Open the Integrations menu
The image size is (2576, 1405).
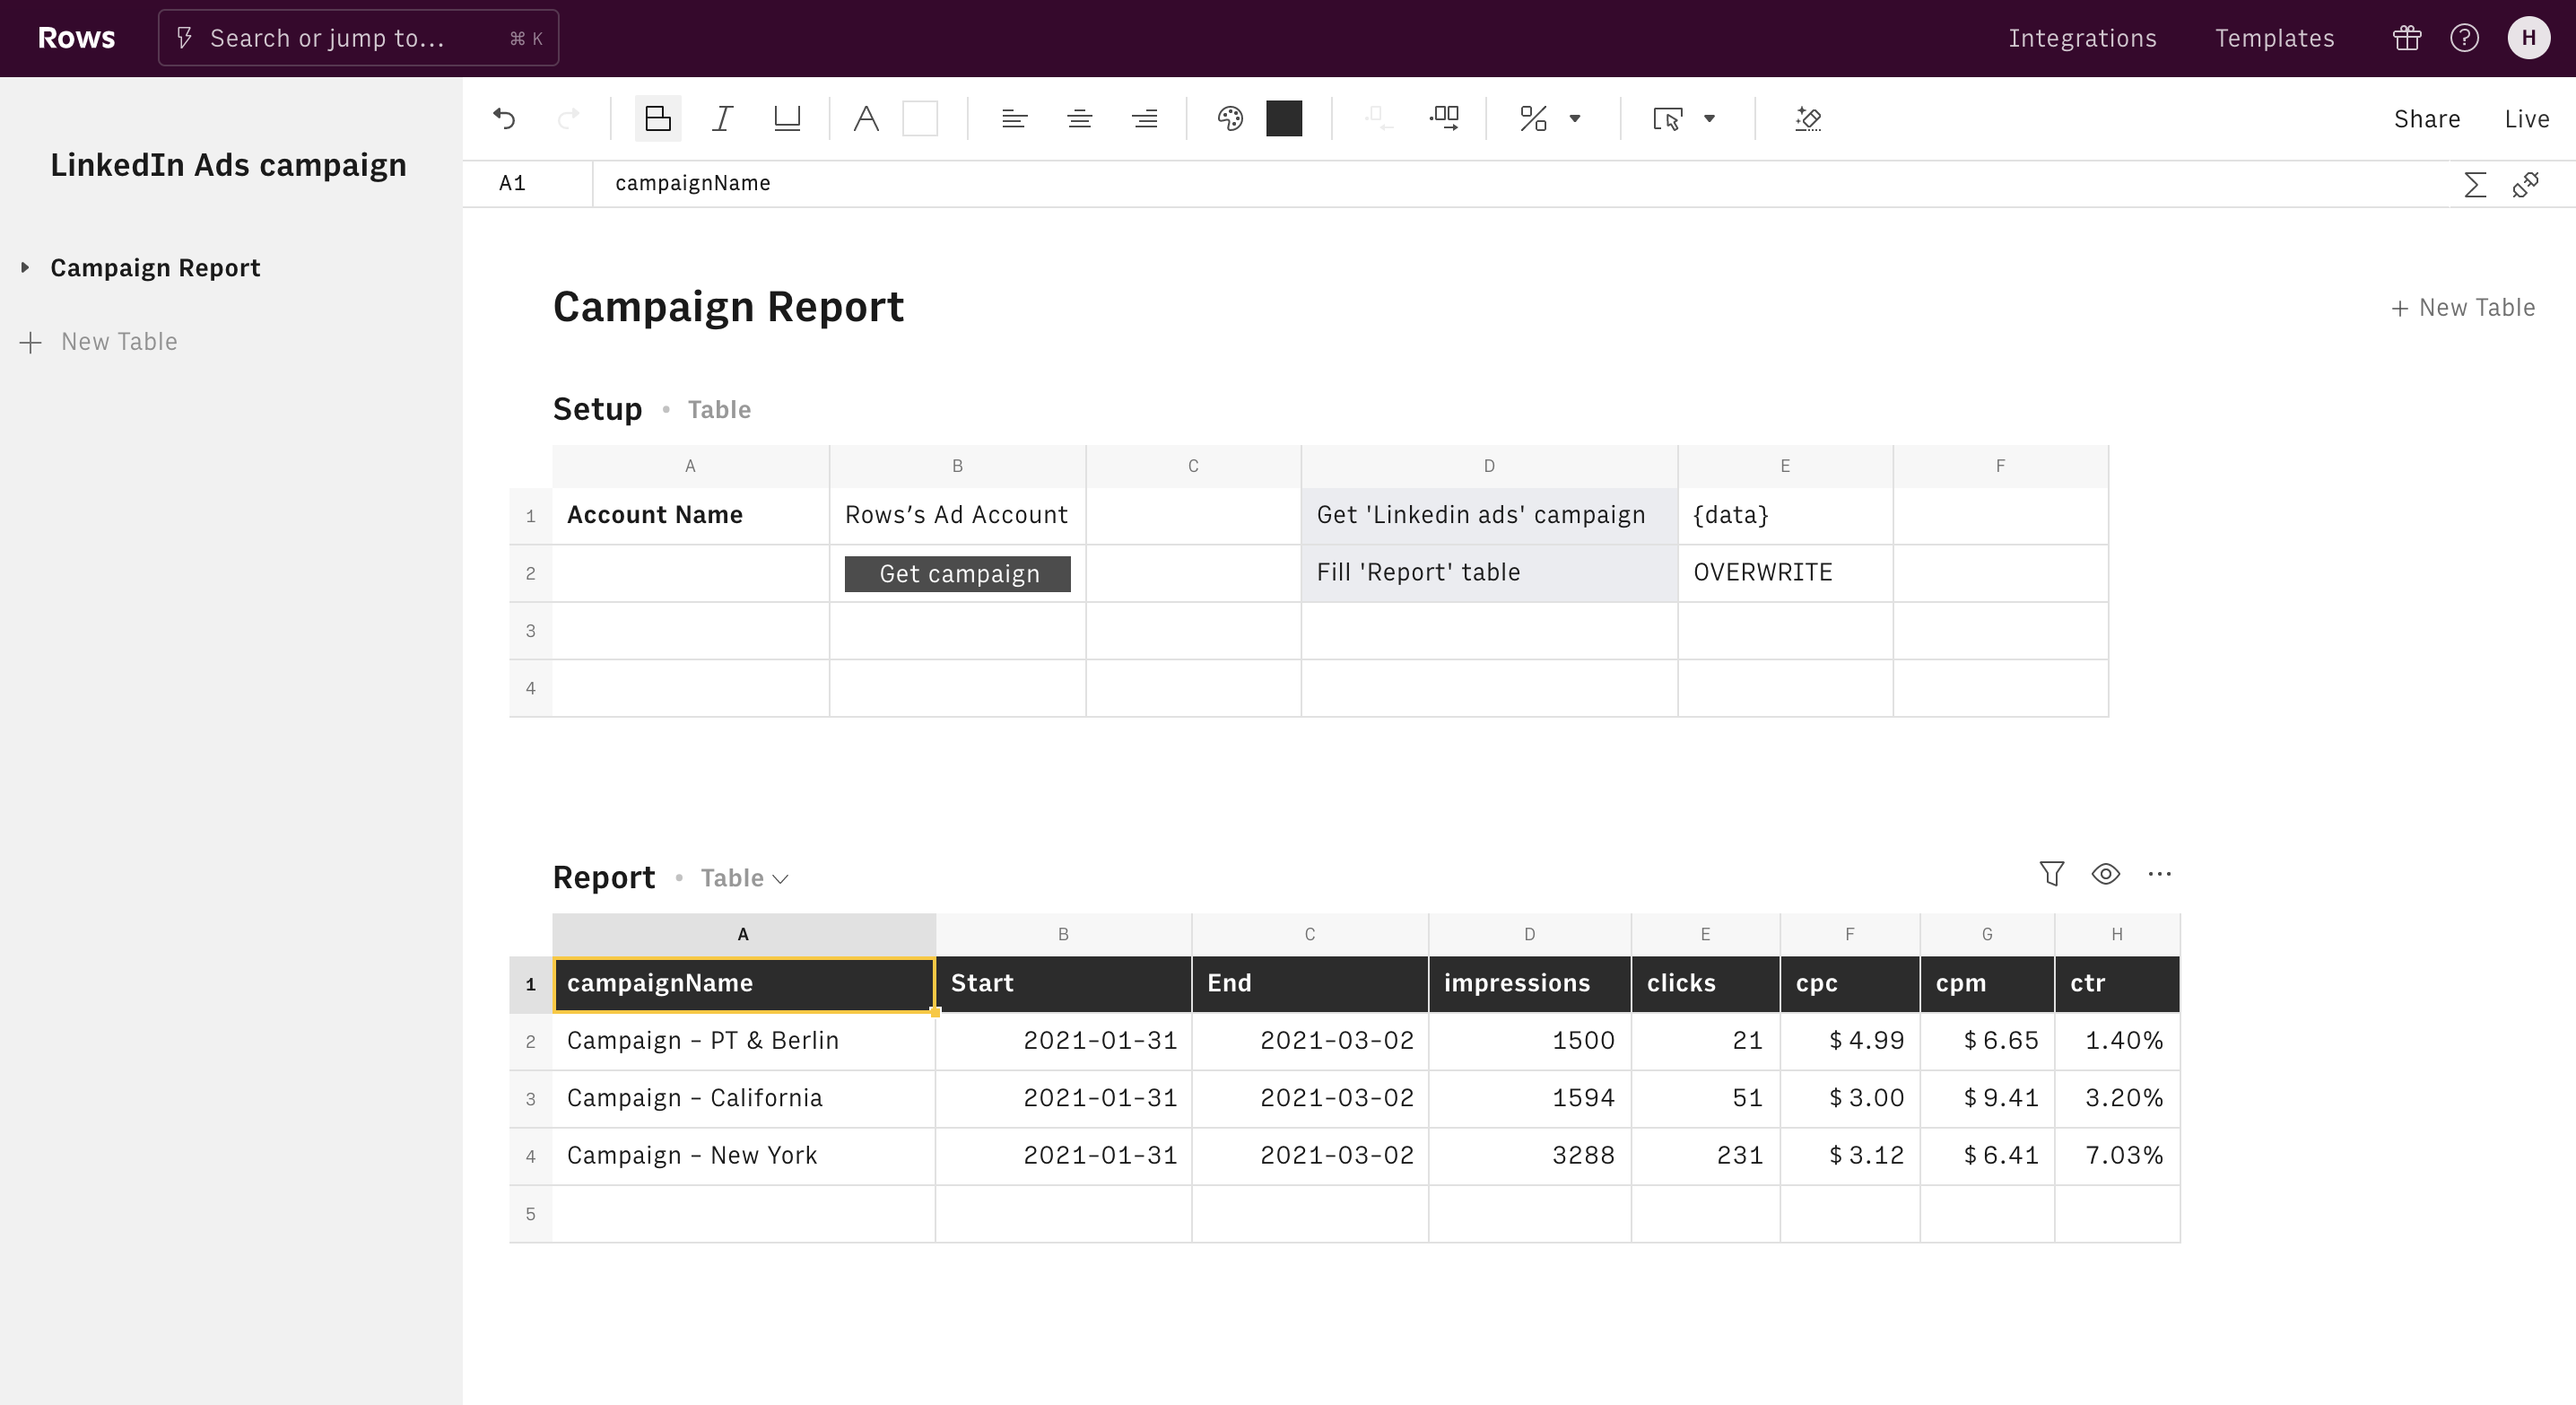(x=2082, y=38)
